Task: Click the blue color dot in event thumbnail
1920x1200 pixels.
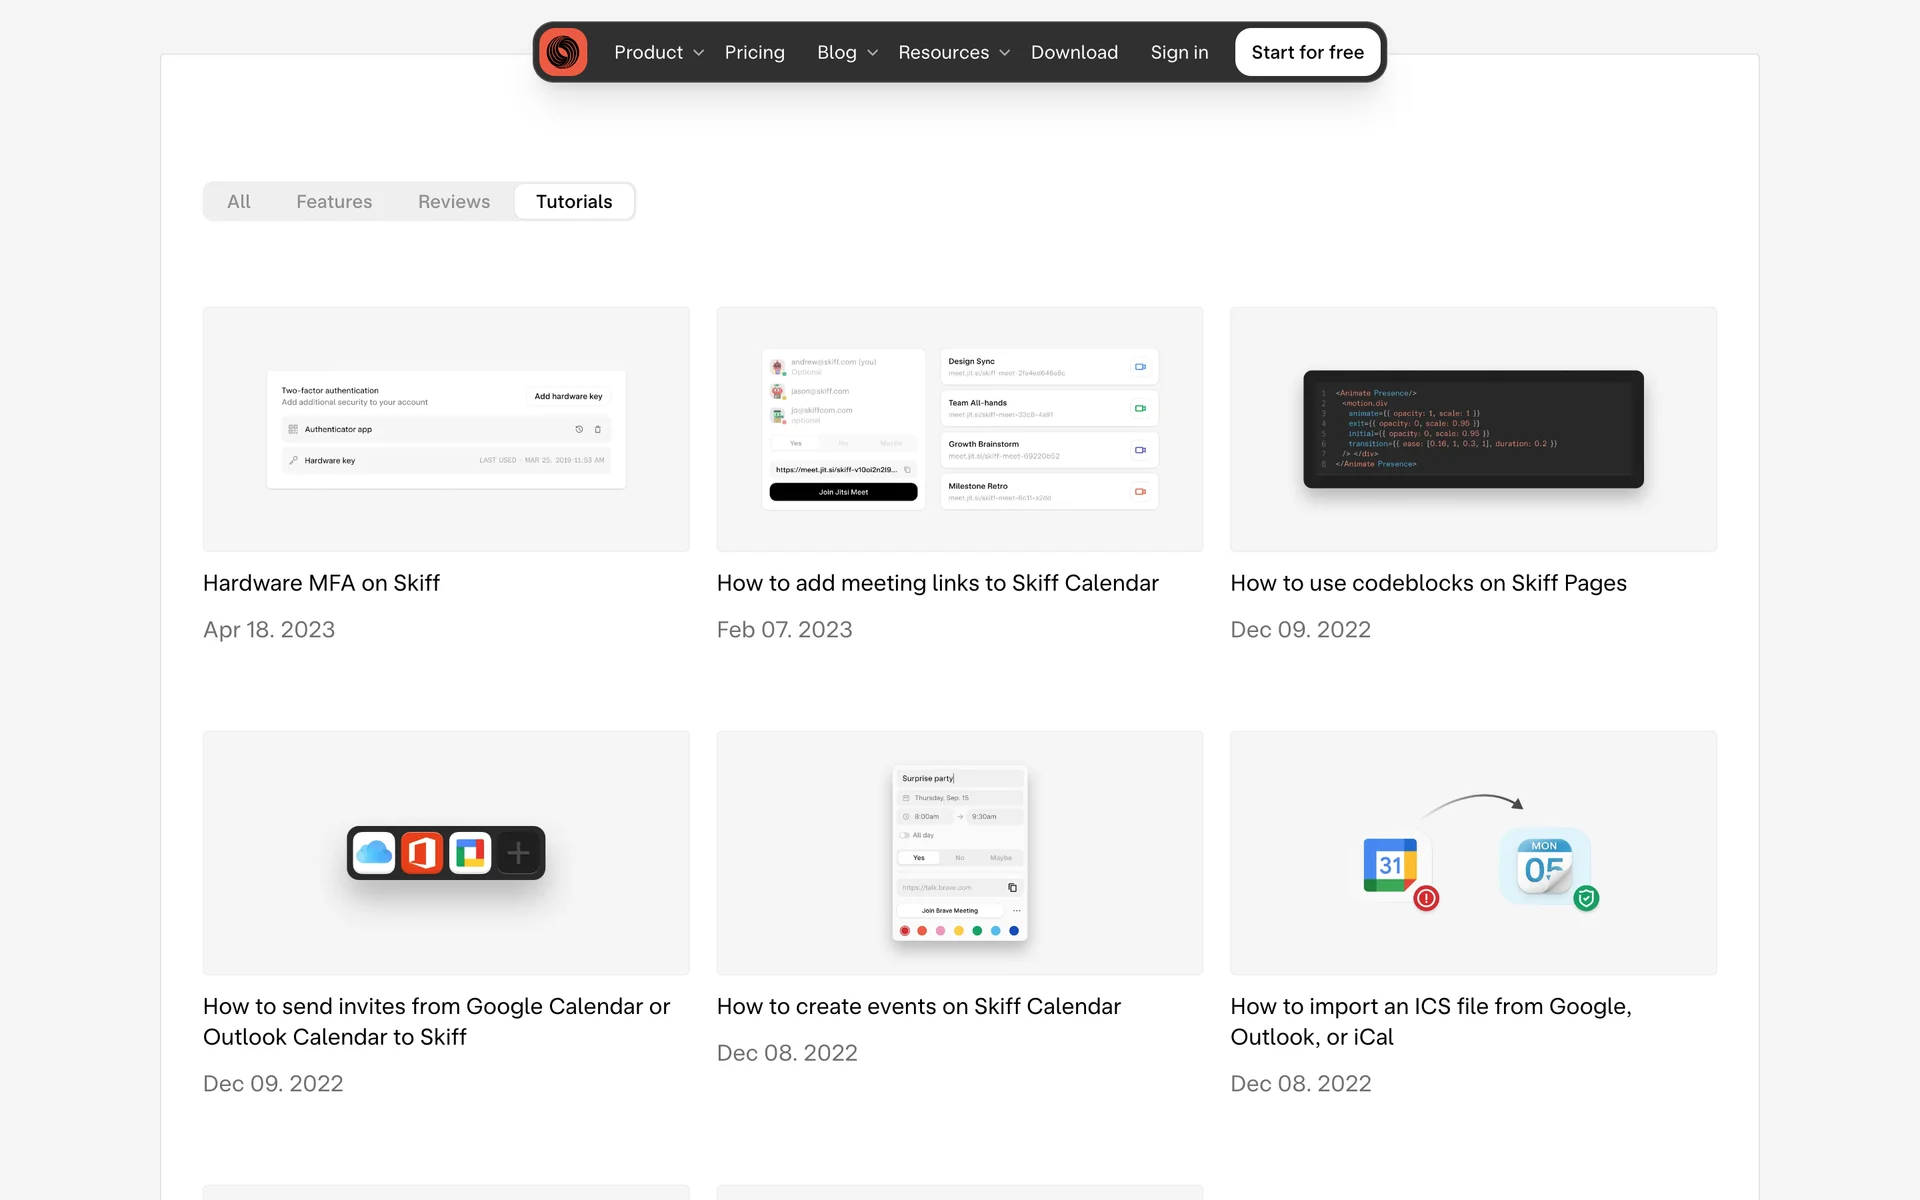Action: (1014, 931)
